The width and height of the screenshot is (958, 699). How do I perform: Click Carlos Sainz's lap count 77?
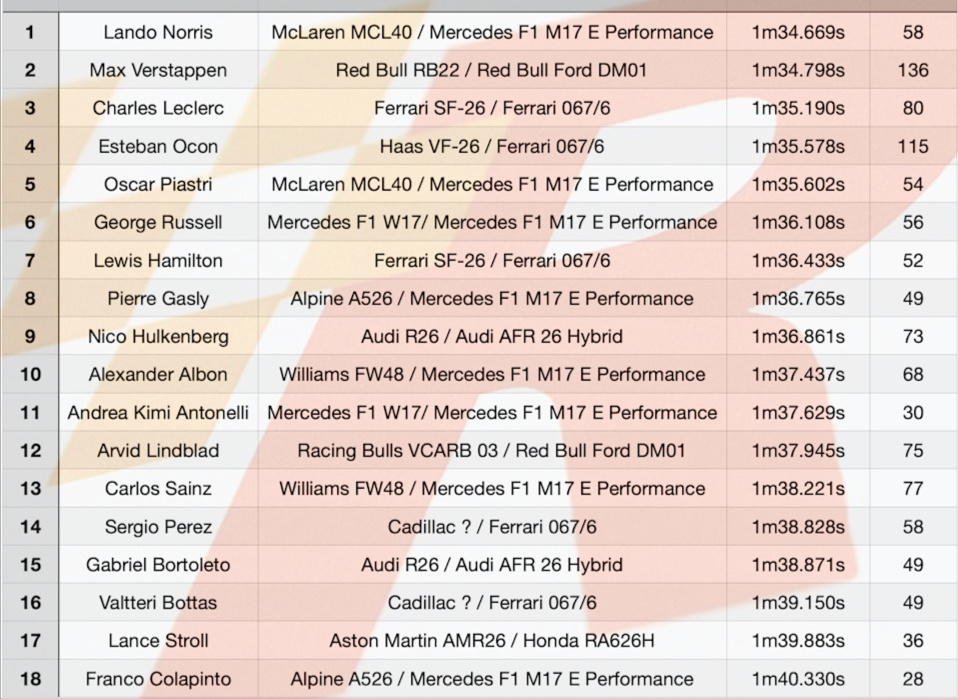pos(913,488)
